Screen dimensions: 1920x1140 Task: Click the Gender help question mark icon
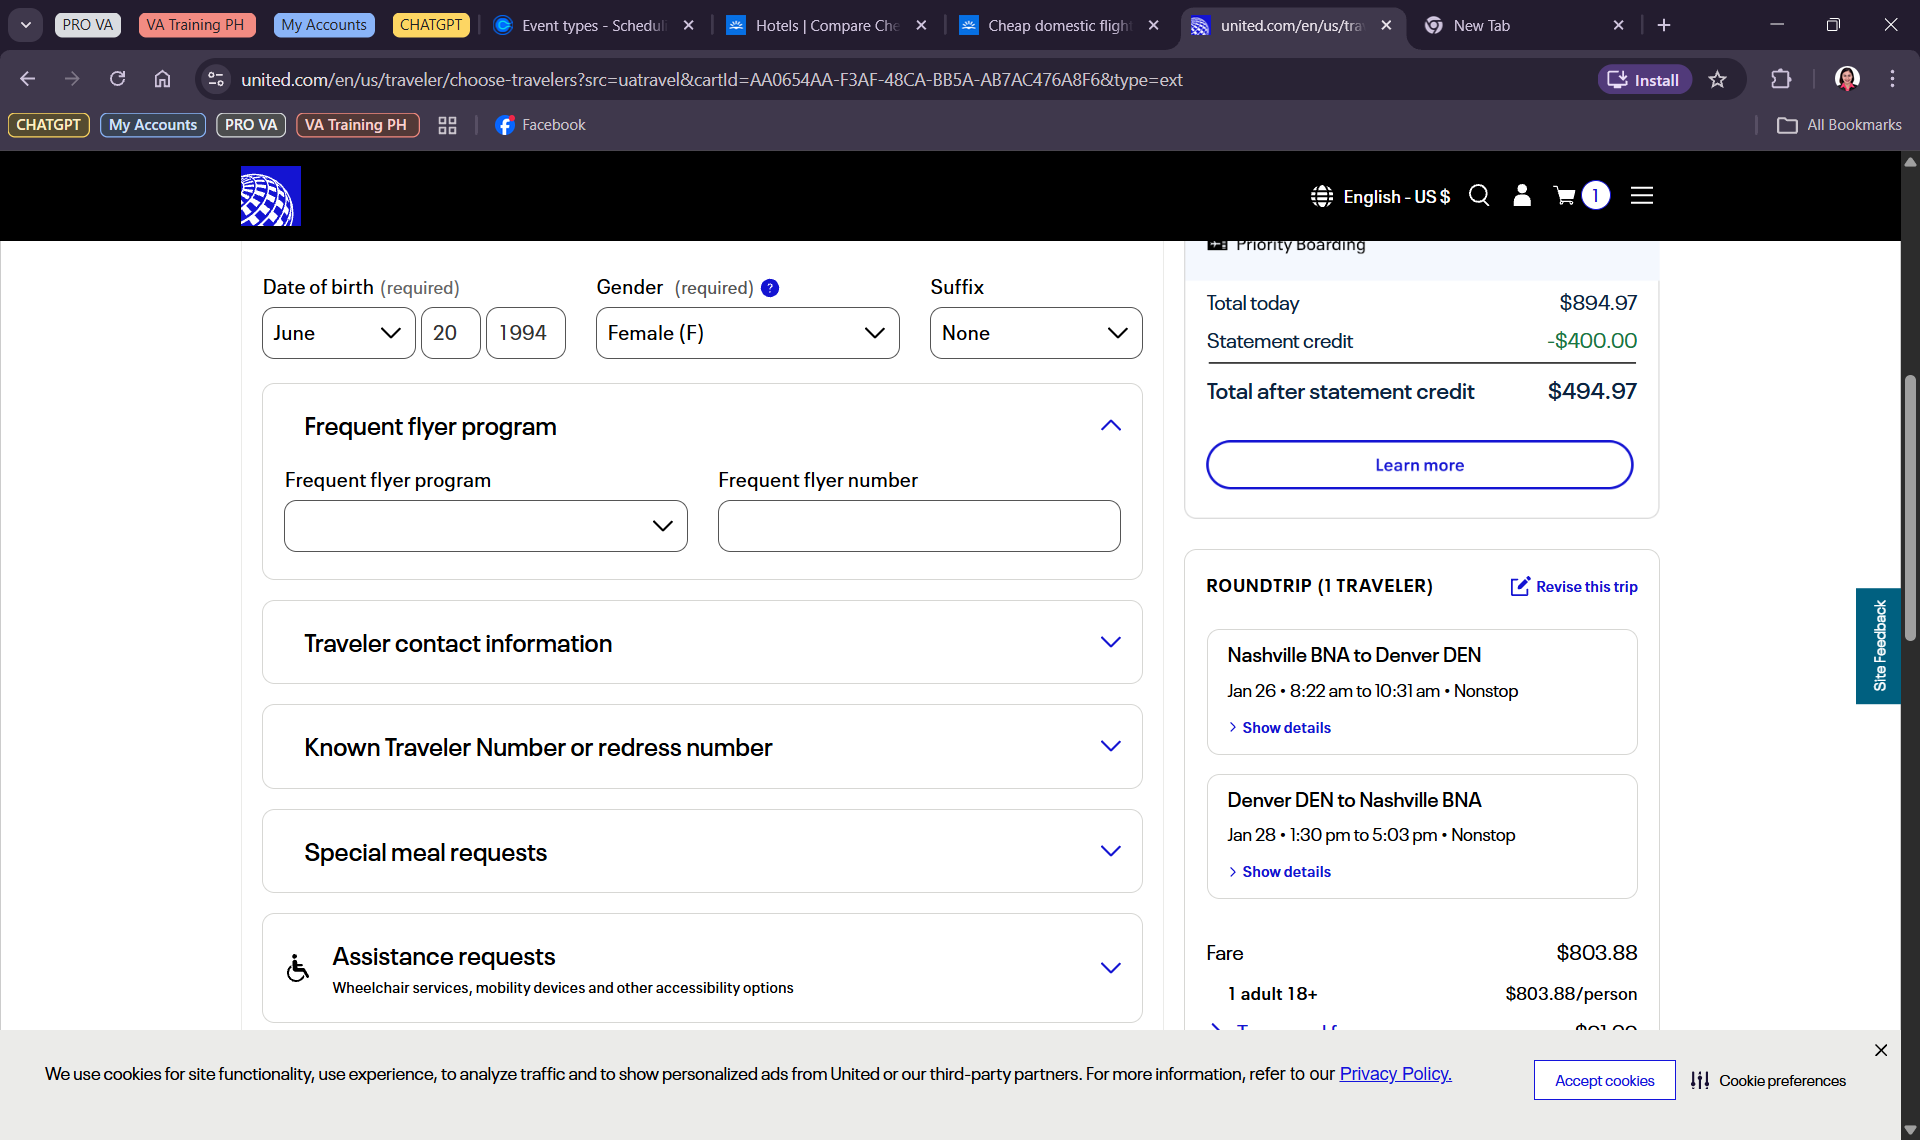point(770,288)
